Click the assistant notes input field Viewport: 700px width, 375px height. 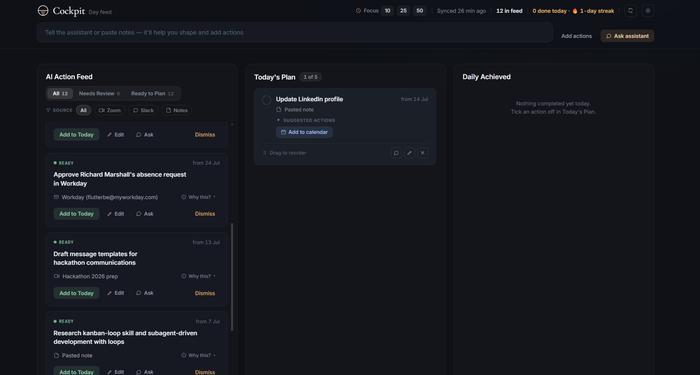(295, 33)
